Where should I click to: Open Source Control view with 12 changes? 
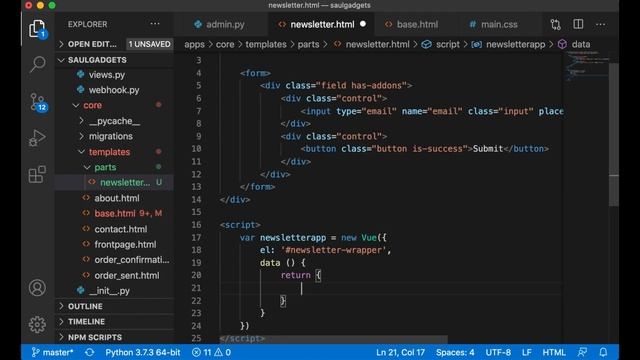click(37, 102)
